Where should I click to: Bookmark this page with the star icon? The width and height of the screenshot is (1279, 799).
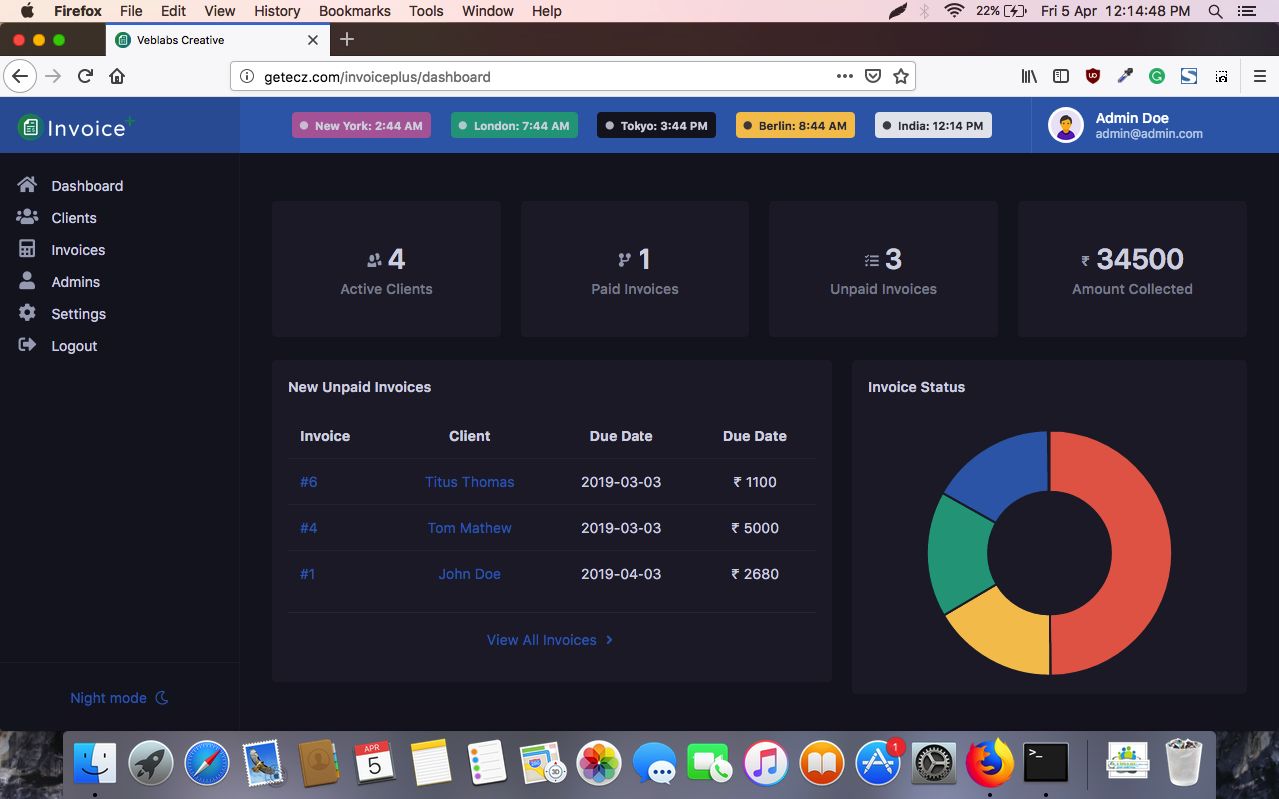click(x=900, y=76)
